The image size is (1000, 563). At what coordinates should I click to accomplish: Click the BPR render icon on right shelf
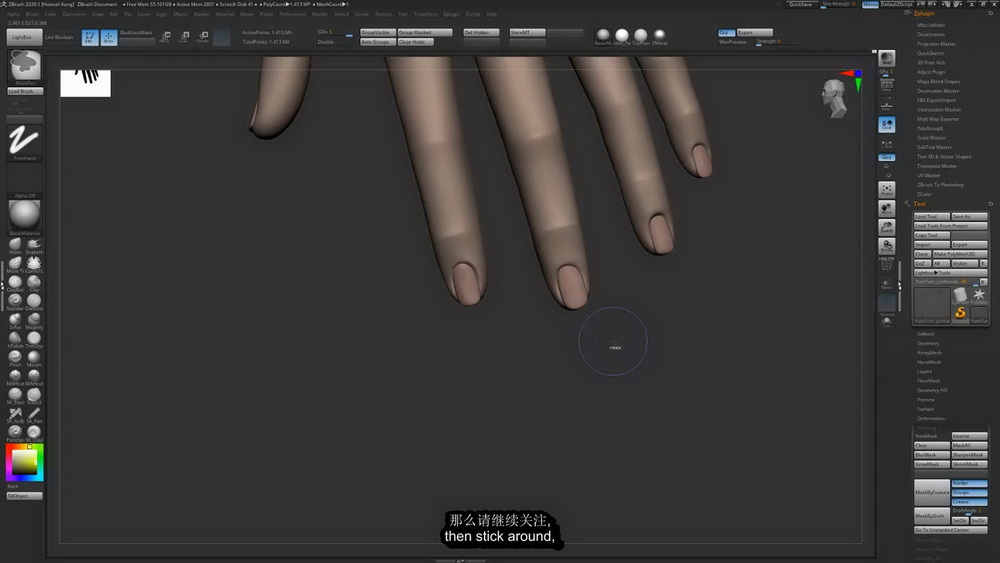(x=886, y=59)
